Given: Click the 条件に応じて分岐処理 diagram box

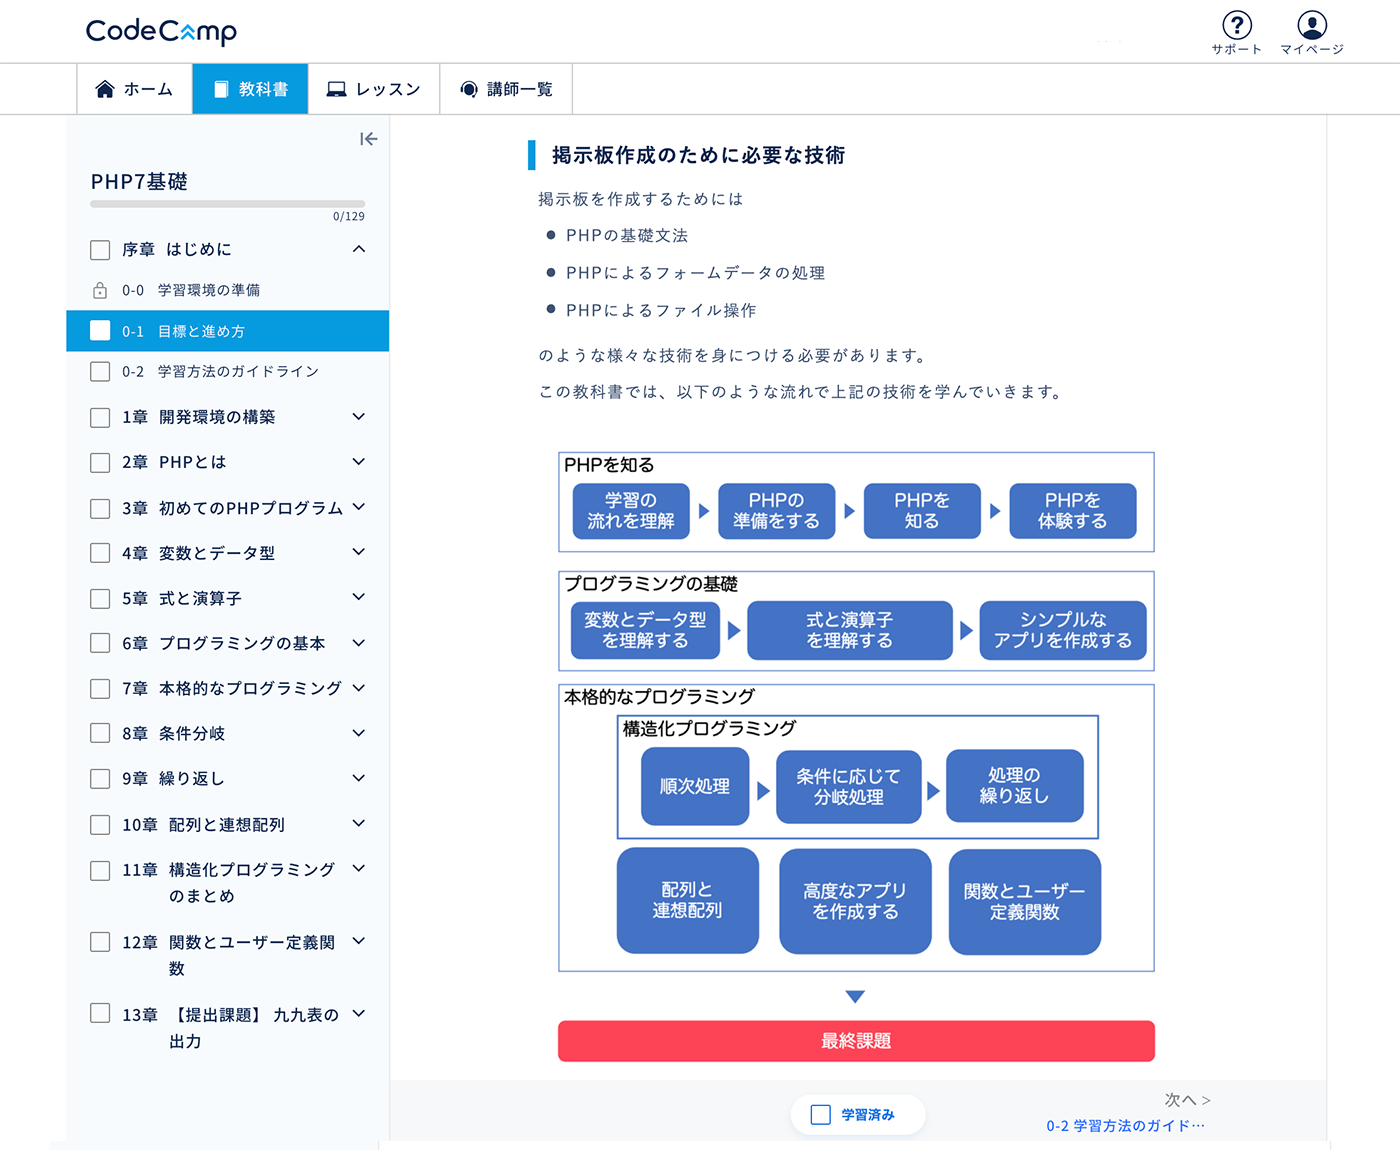Looking at the screenshot, I should pos(848,787).
